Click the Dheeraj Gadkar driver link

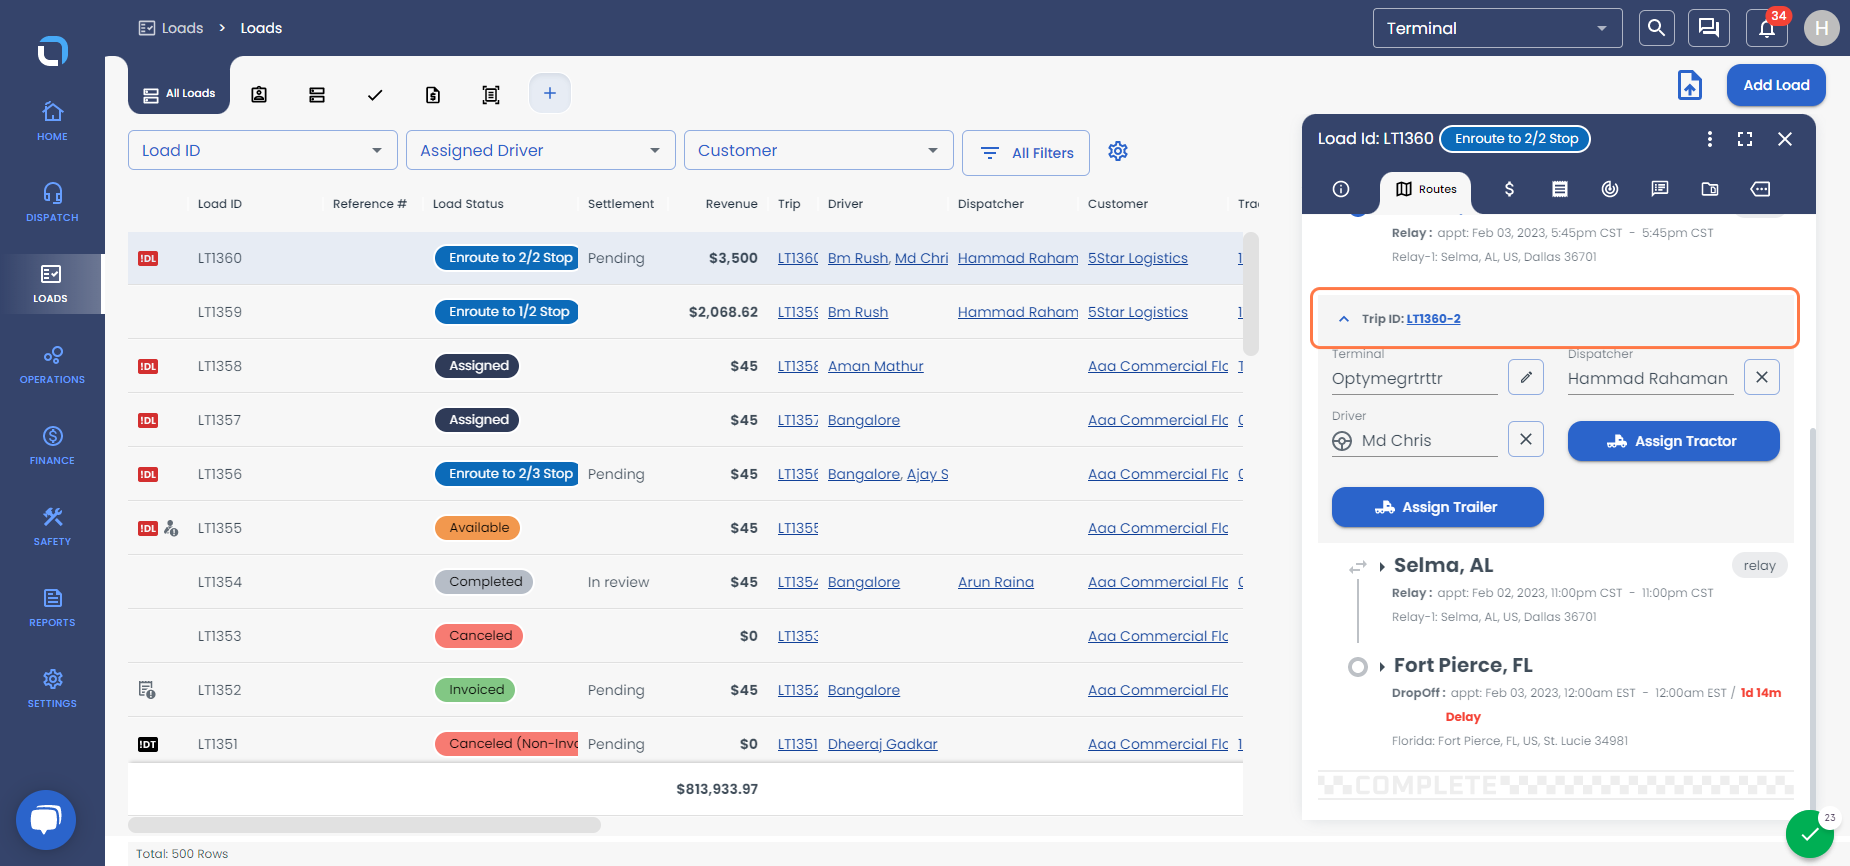(883, 744)
